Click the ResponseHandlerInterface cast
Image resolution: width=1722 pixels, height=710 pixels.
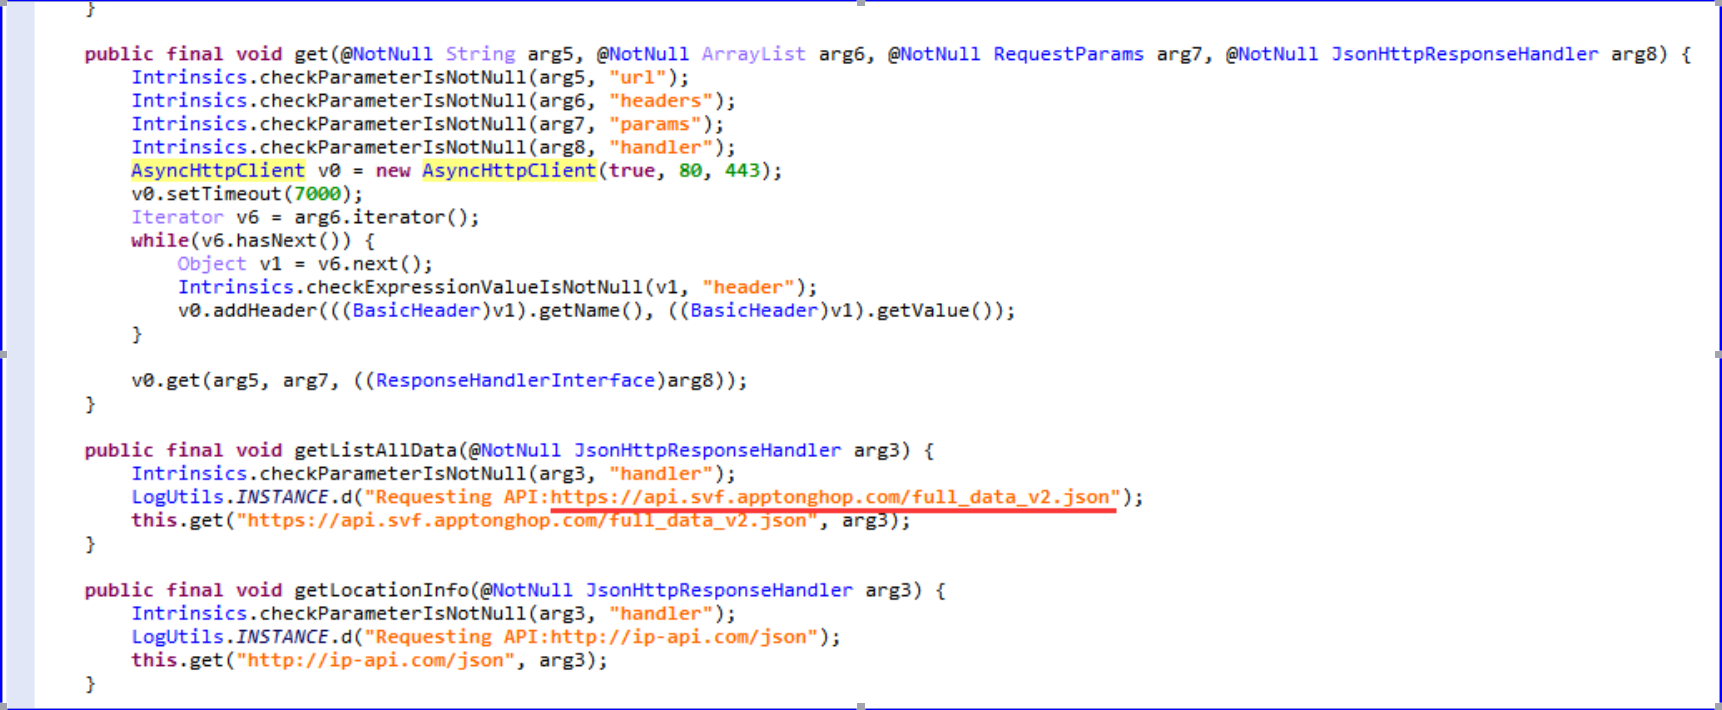point(515,380)
